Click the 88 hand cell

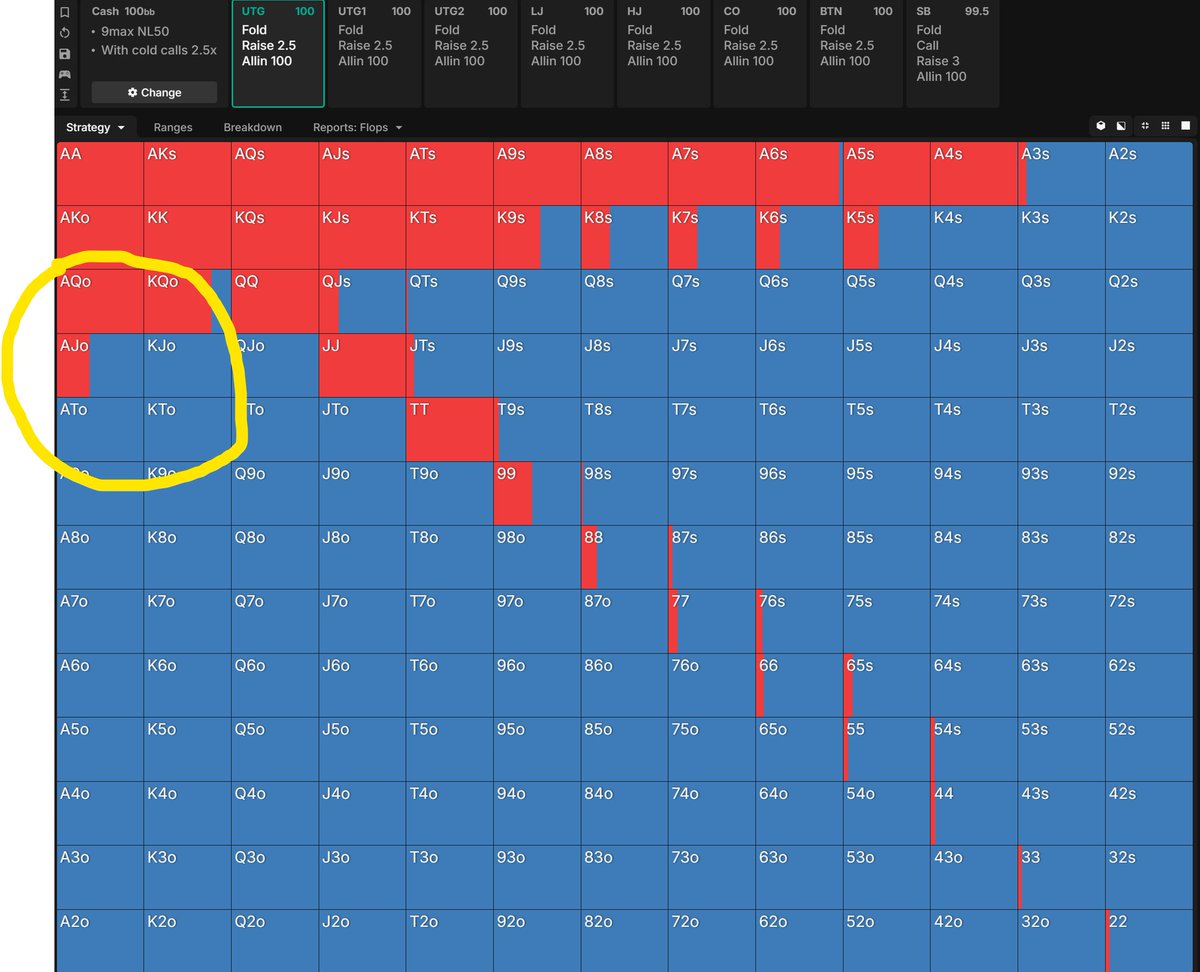tap(625, 558)
